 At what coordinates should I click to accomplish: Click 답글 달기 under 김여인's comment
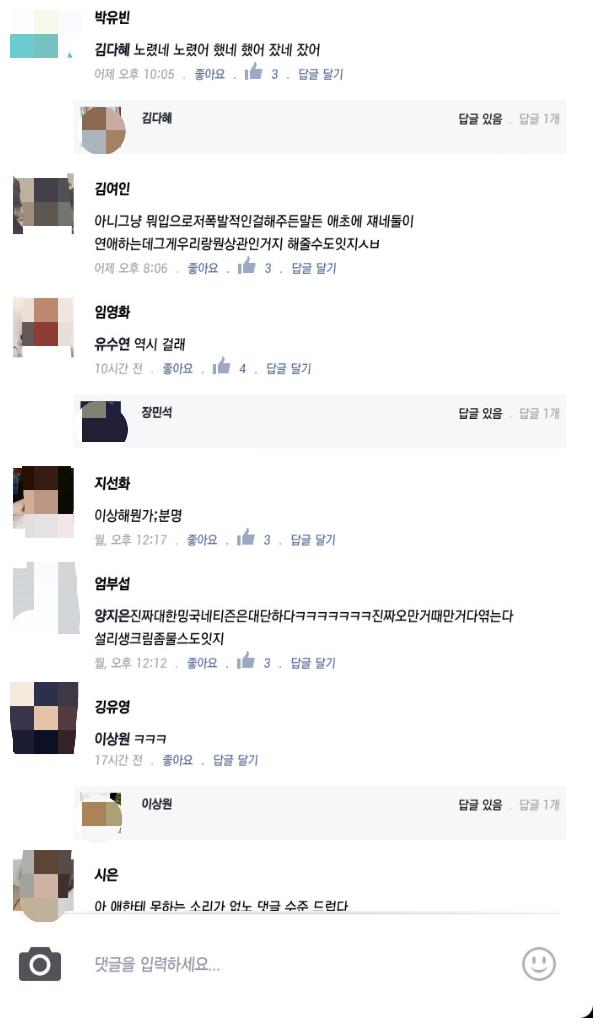tap(314, 268)
